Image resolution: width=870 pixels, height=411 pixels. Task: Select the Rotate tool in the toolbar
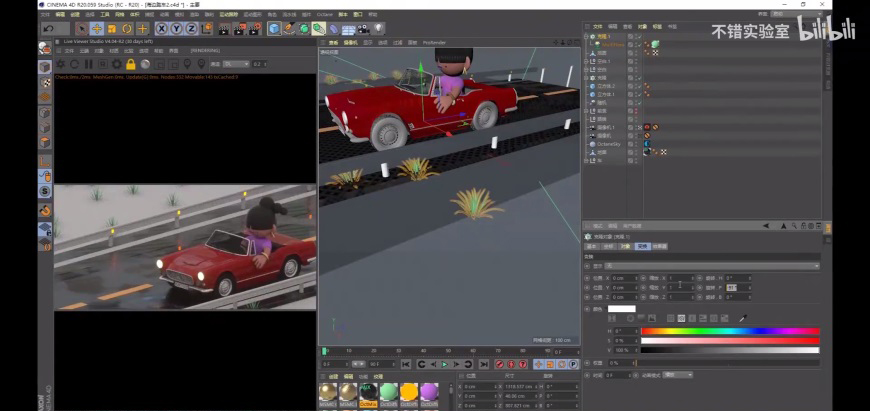127,29
